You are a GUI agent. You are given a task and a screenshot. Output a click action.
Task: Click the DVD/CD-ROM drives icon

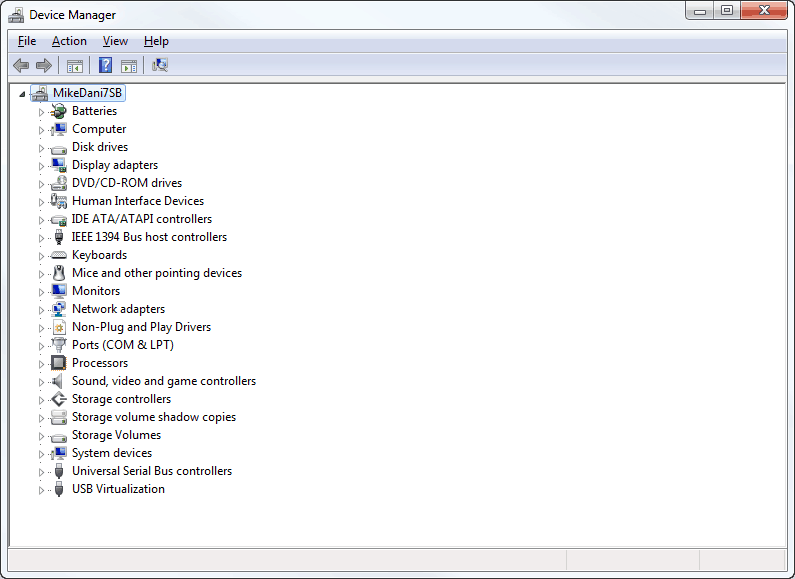click(59, 183)
